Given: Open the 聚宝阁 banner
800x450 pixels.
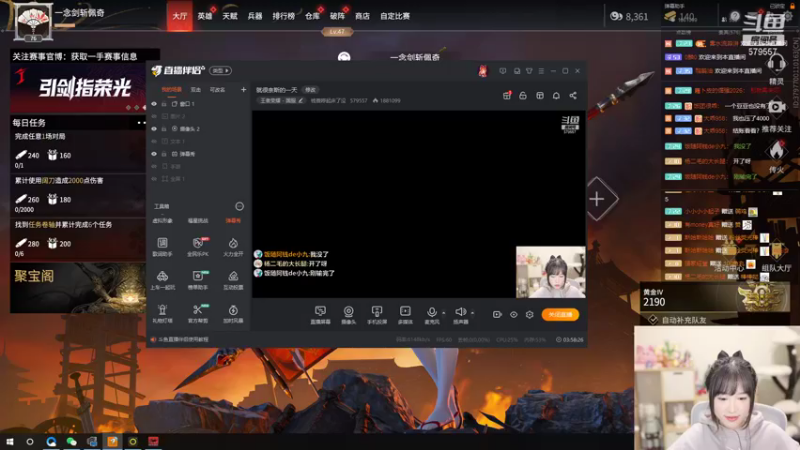Looking at the screenshot, I should 78,288.
